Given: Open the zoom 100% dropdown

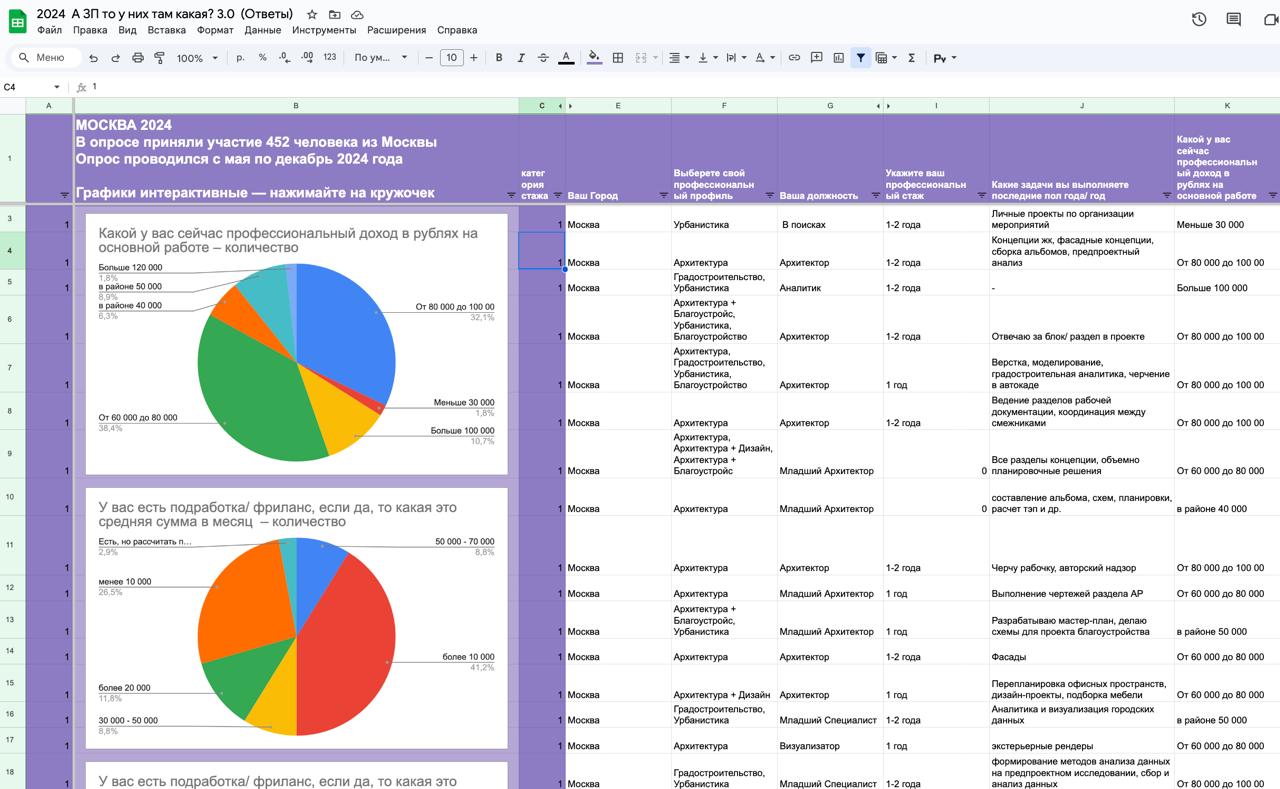Looking at the screenshot, I should coord(197,58).
